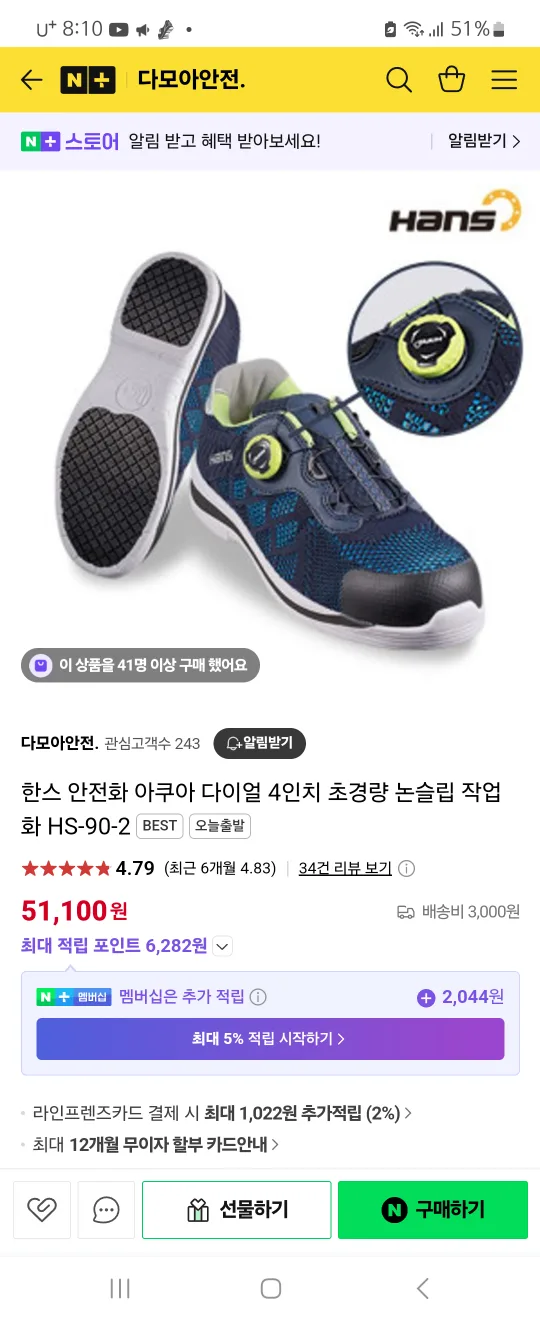Tap the 선물하기 gift button
This screenshot has width=540, height=1320.
tap(236, 1210)
